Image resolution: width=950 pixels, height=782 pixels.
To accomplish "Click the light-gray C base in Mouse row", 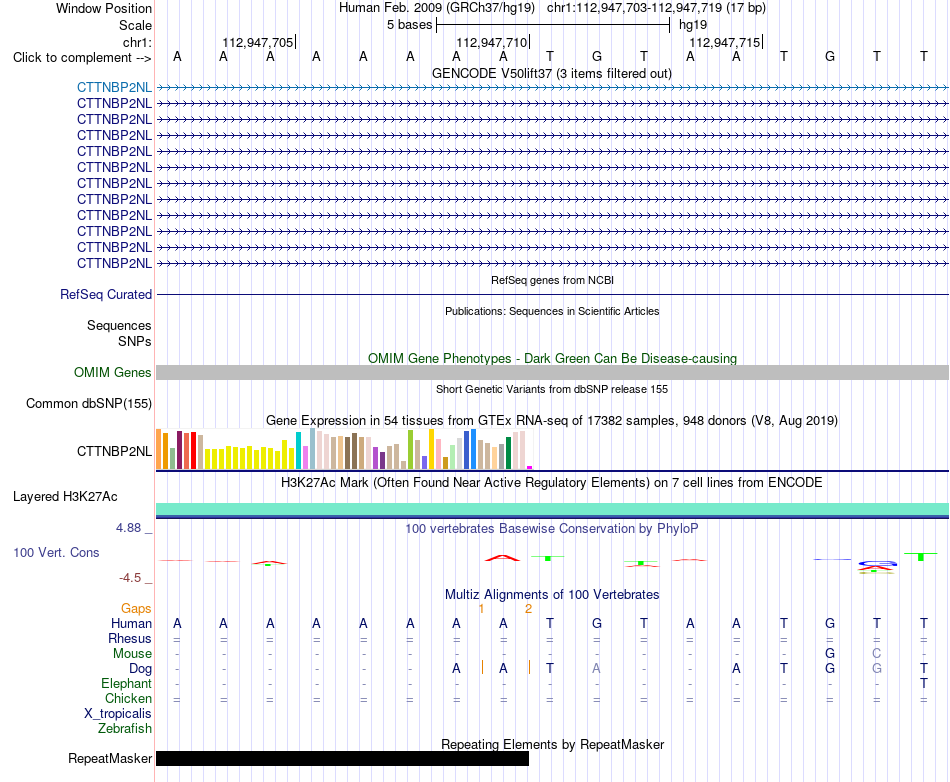I will coord(876,654).
